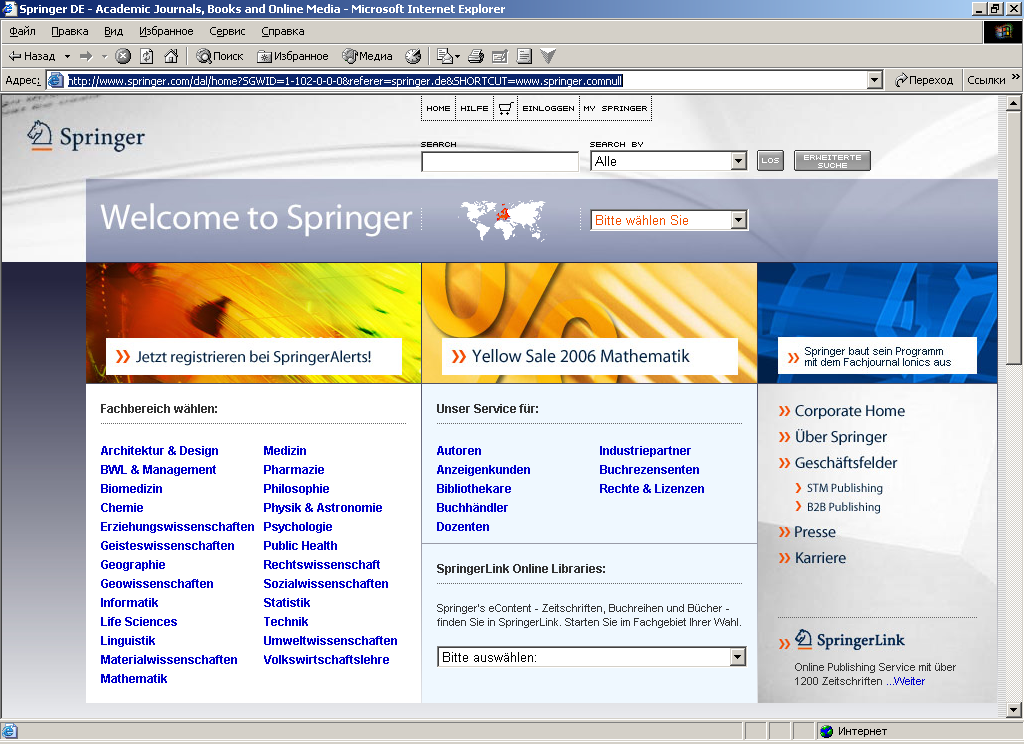The image size is (1024, 744).
Task: Click the vertical scrollbar thumb
Action: click(x=1014, y=237)
